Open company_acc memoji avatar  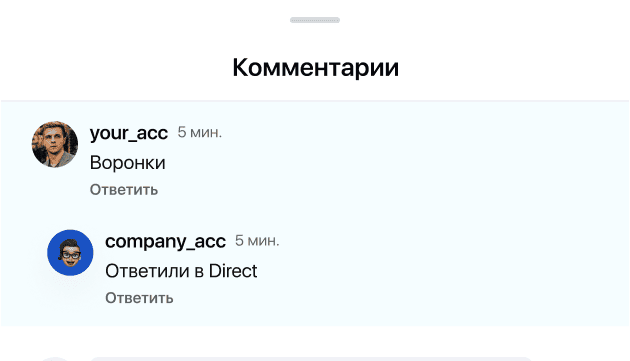[x=70, y=252]
